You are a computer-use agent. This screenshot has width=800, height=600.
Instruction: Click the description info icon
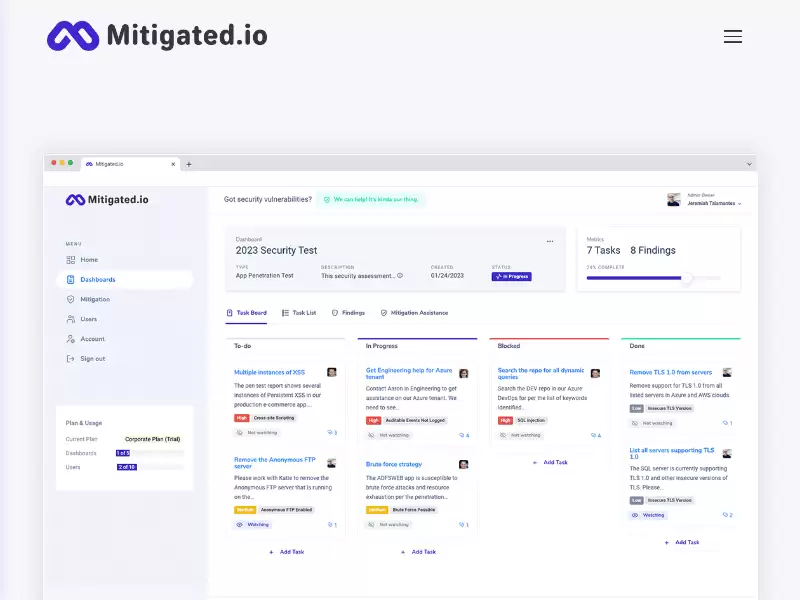pos(400,276)
